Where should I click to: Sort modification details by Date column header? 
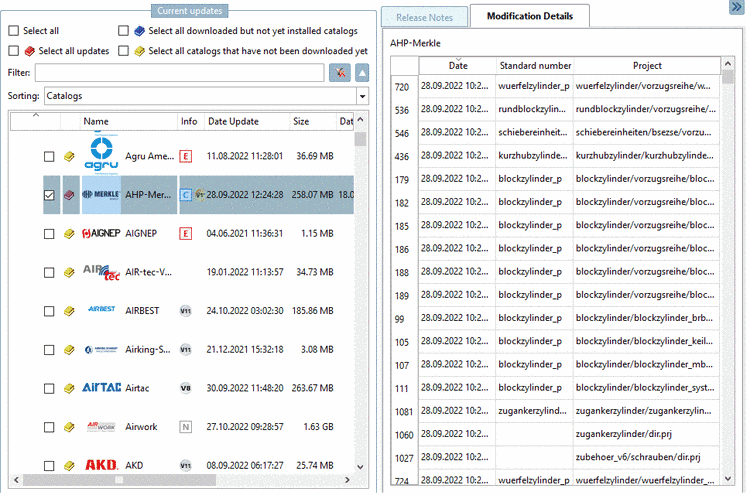458,66
